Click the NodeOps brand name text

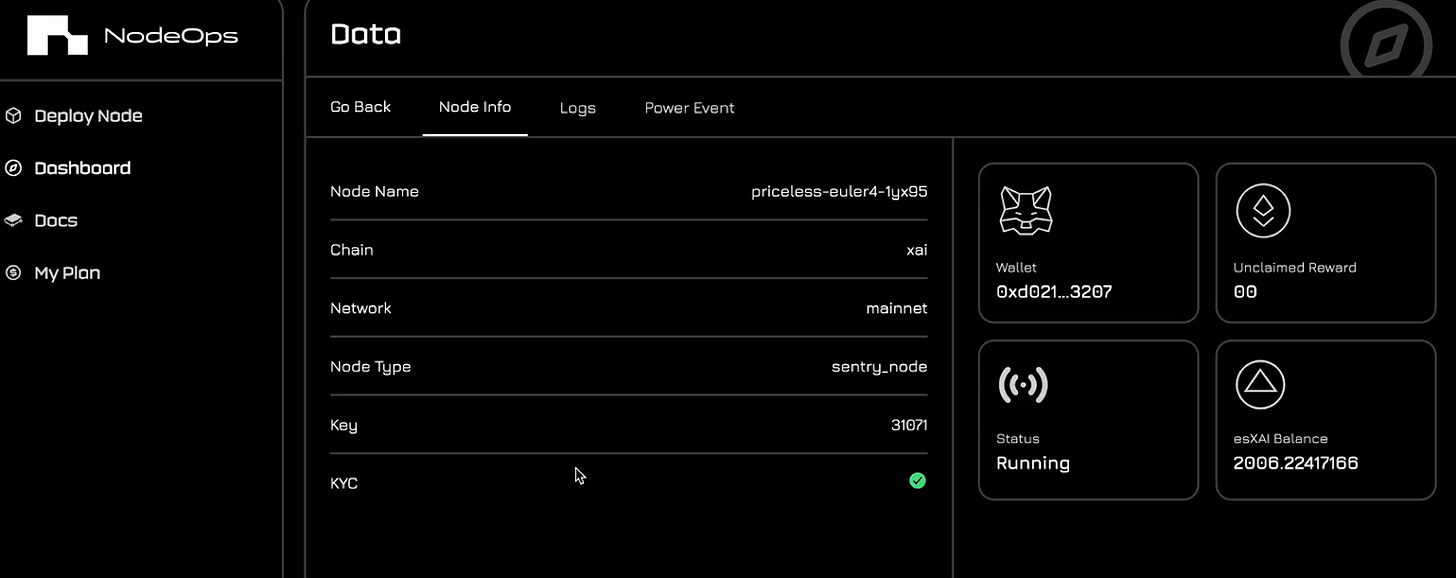(171, 36)
